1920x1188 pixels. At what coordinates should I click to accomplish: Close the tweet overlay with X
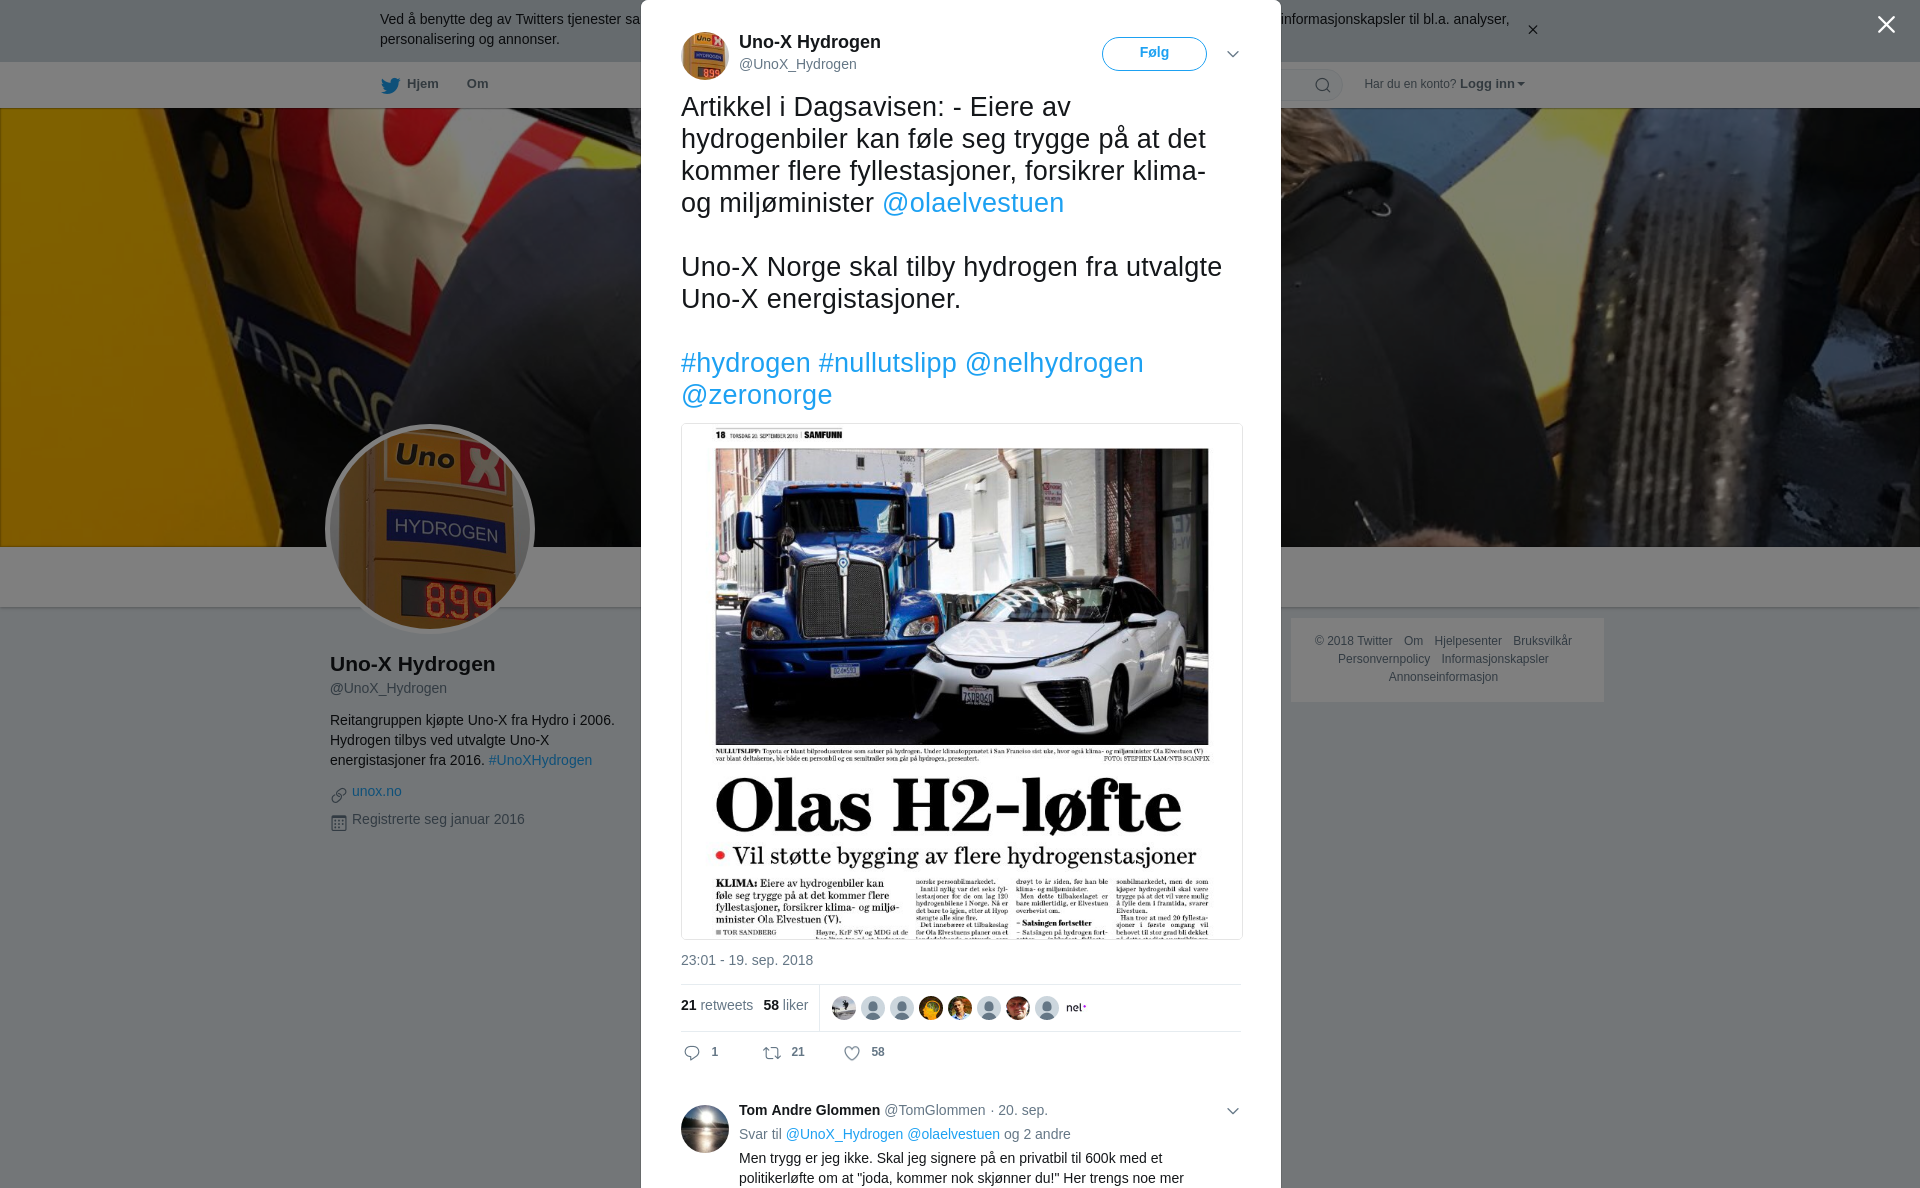[1886, 25]
